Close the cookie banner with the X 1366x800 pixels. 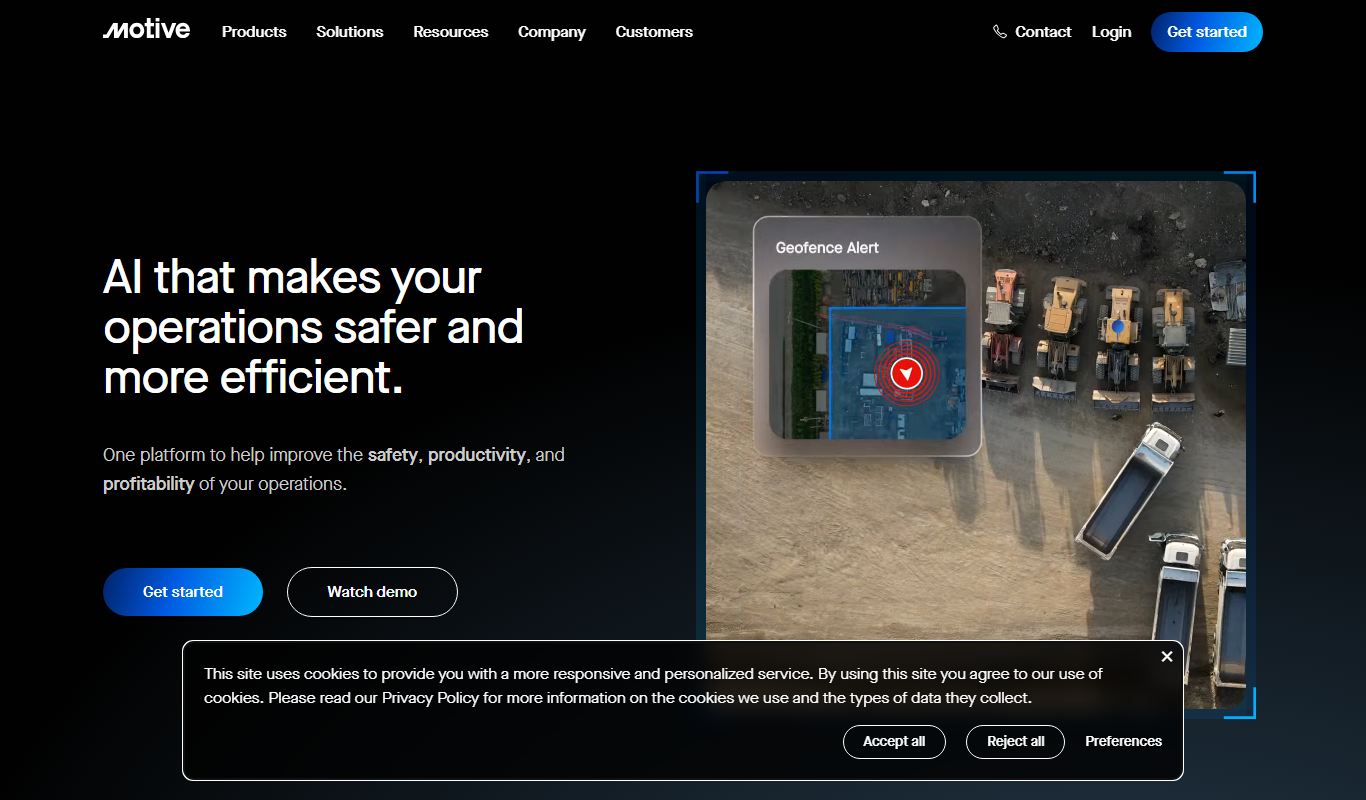pos(1167,656)
